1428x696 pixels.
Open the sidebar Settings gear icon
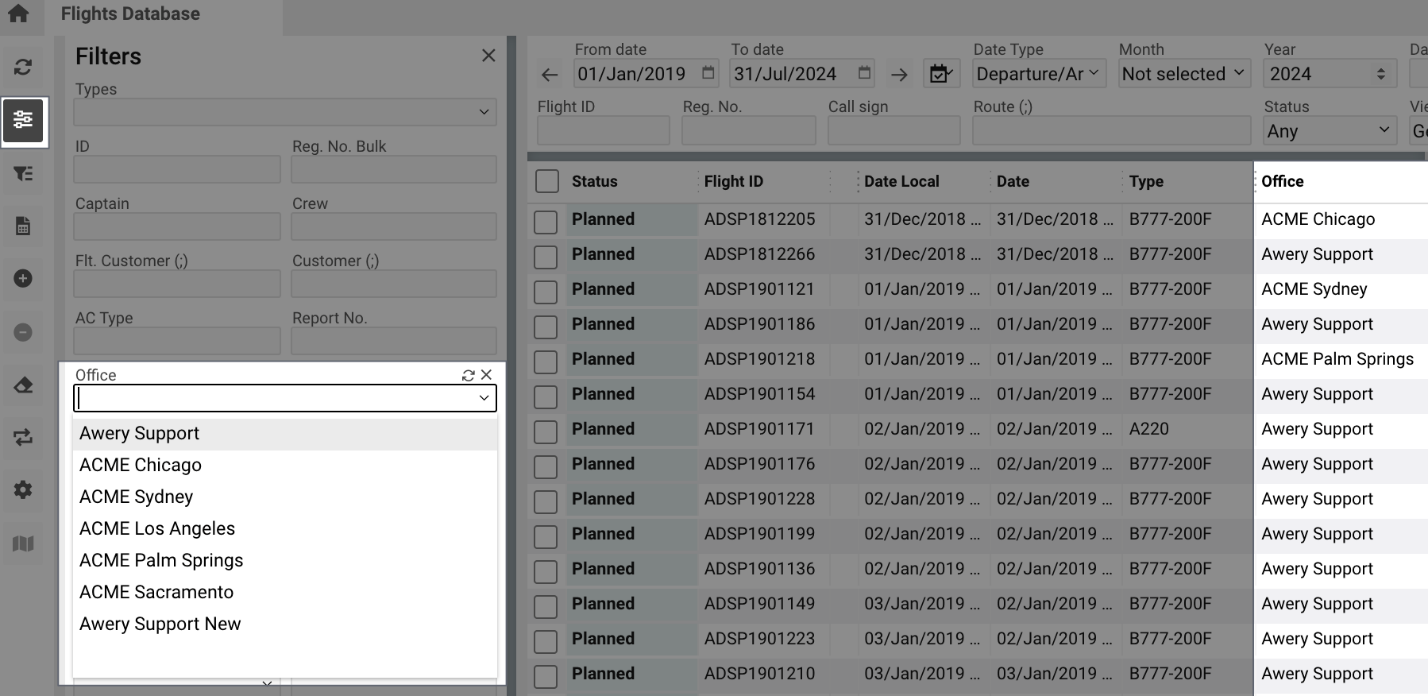(23, 490)
